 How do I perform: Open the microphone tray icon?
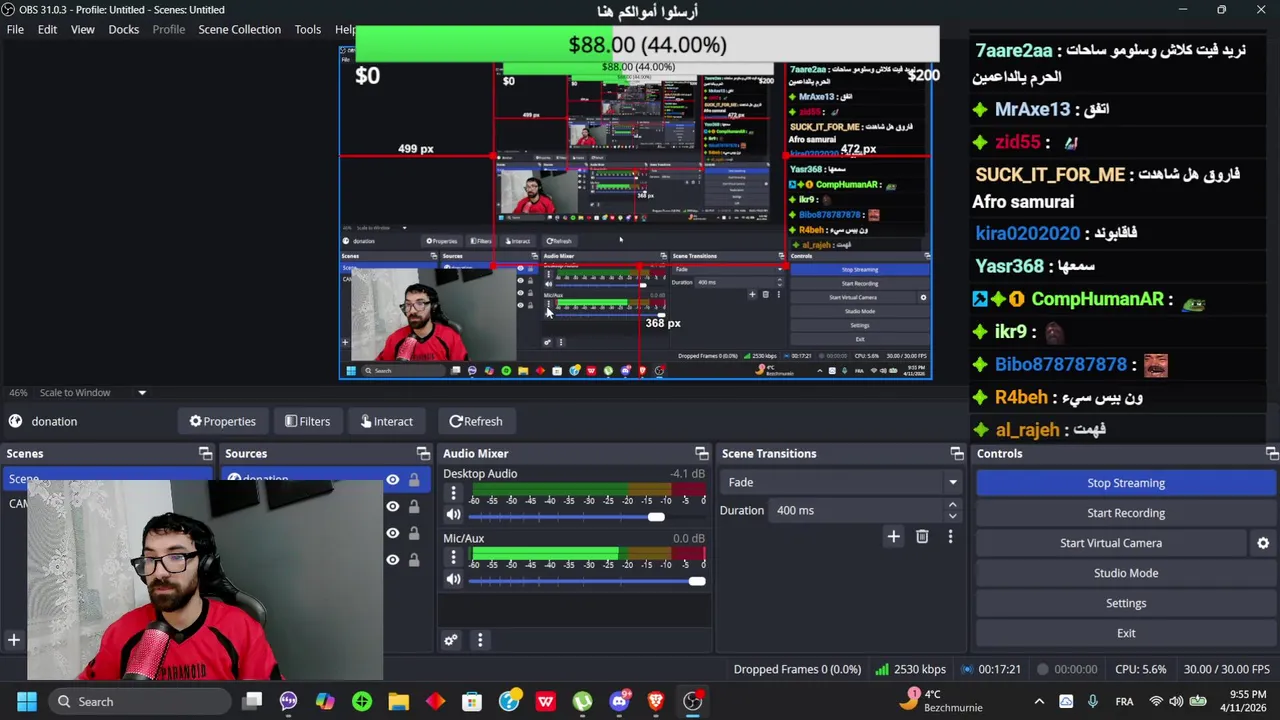(x=1092, y=701)
